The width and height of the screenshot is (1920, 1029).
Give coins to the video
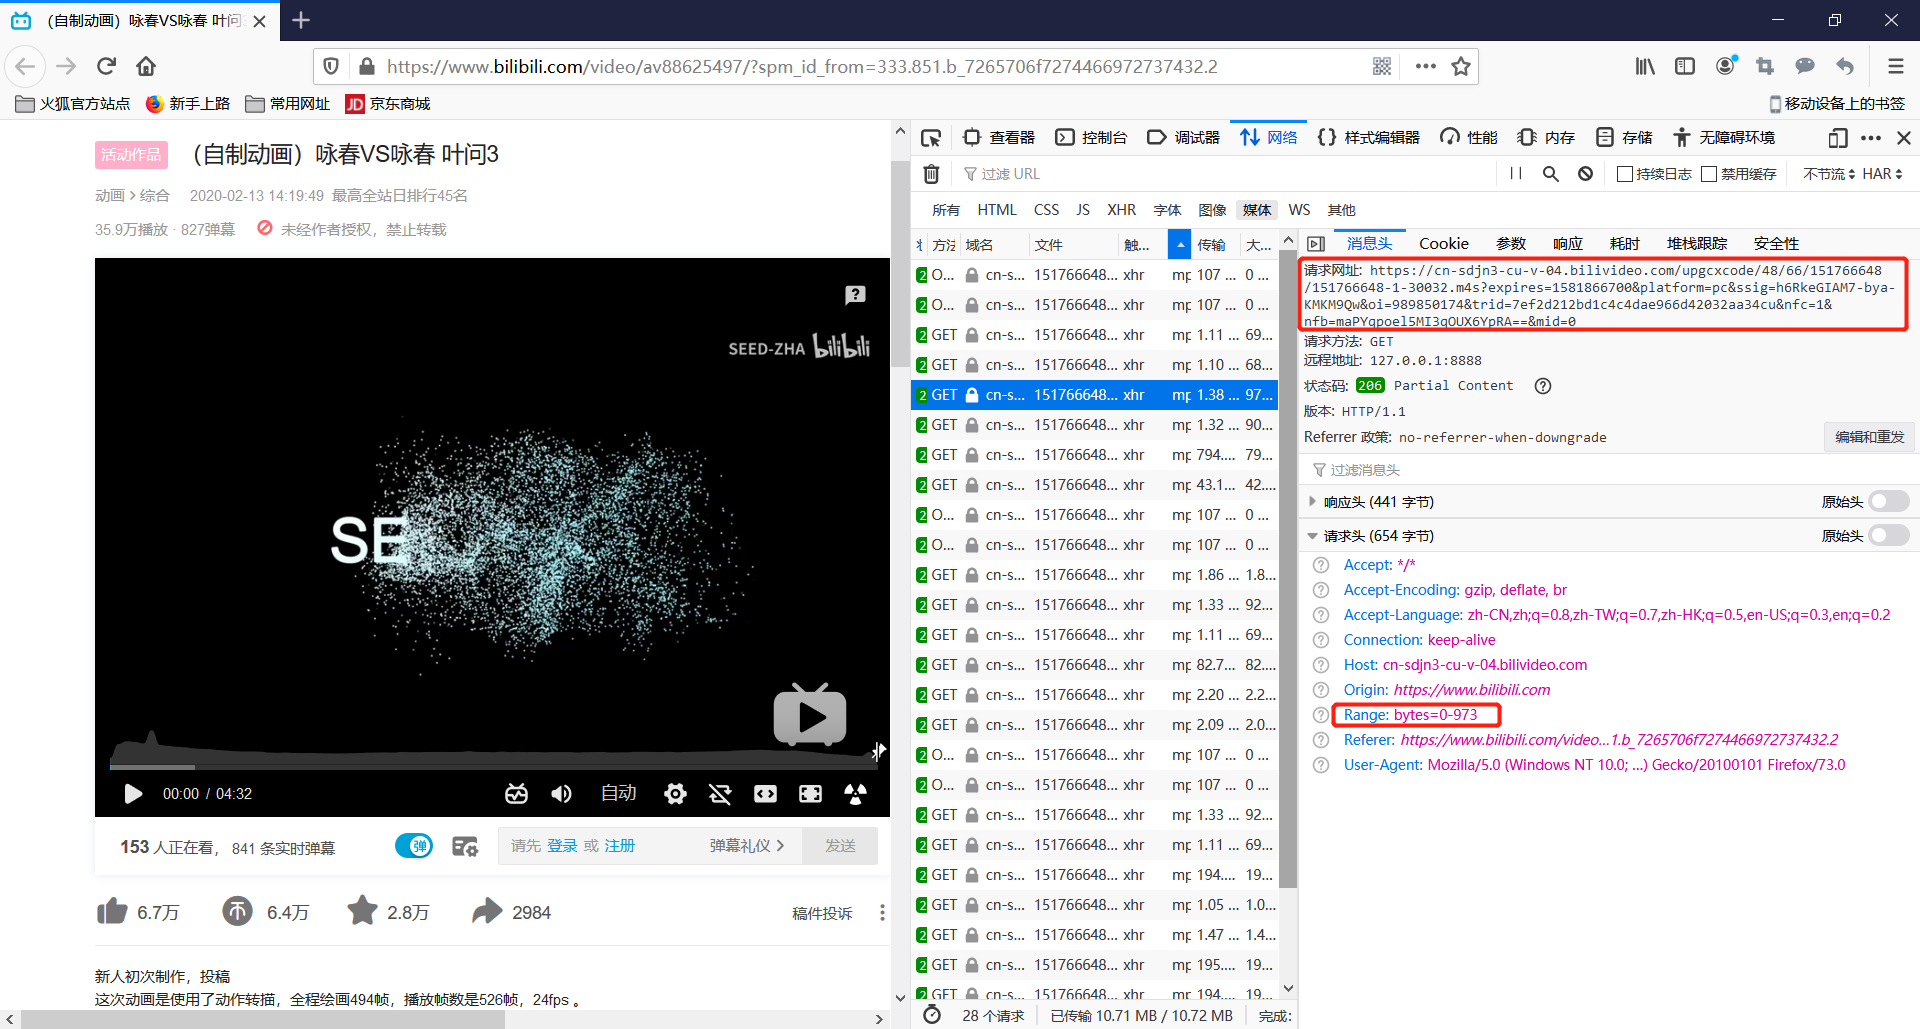point(237,912)
